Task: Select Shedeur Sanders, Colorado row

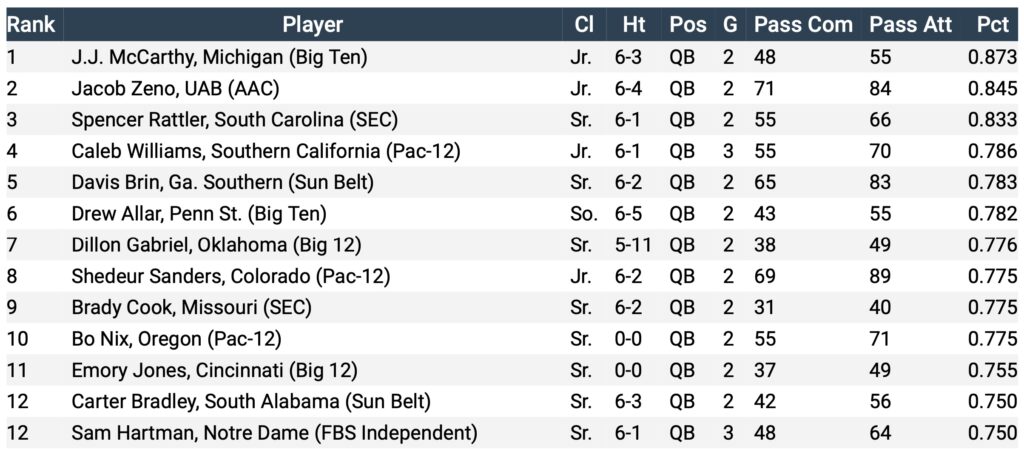Action: [512, 276]
